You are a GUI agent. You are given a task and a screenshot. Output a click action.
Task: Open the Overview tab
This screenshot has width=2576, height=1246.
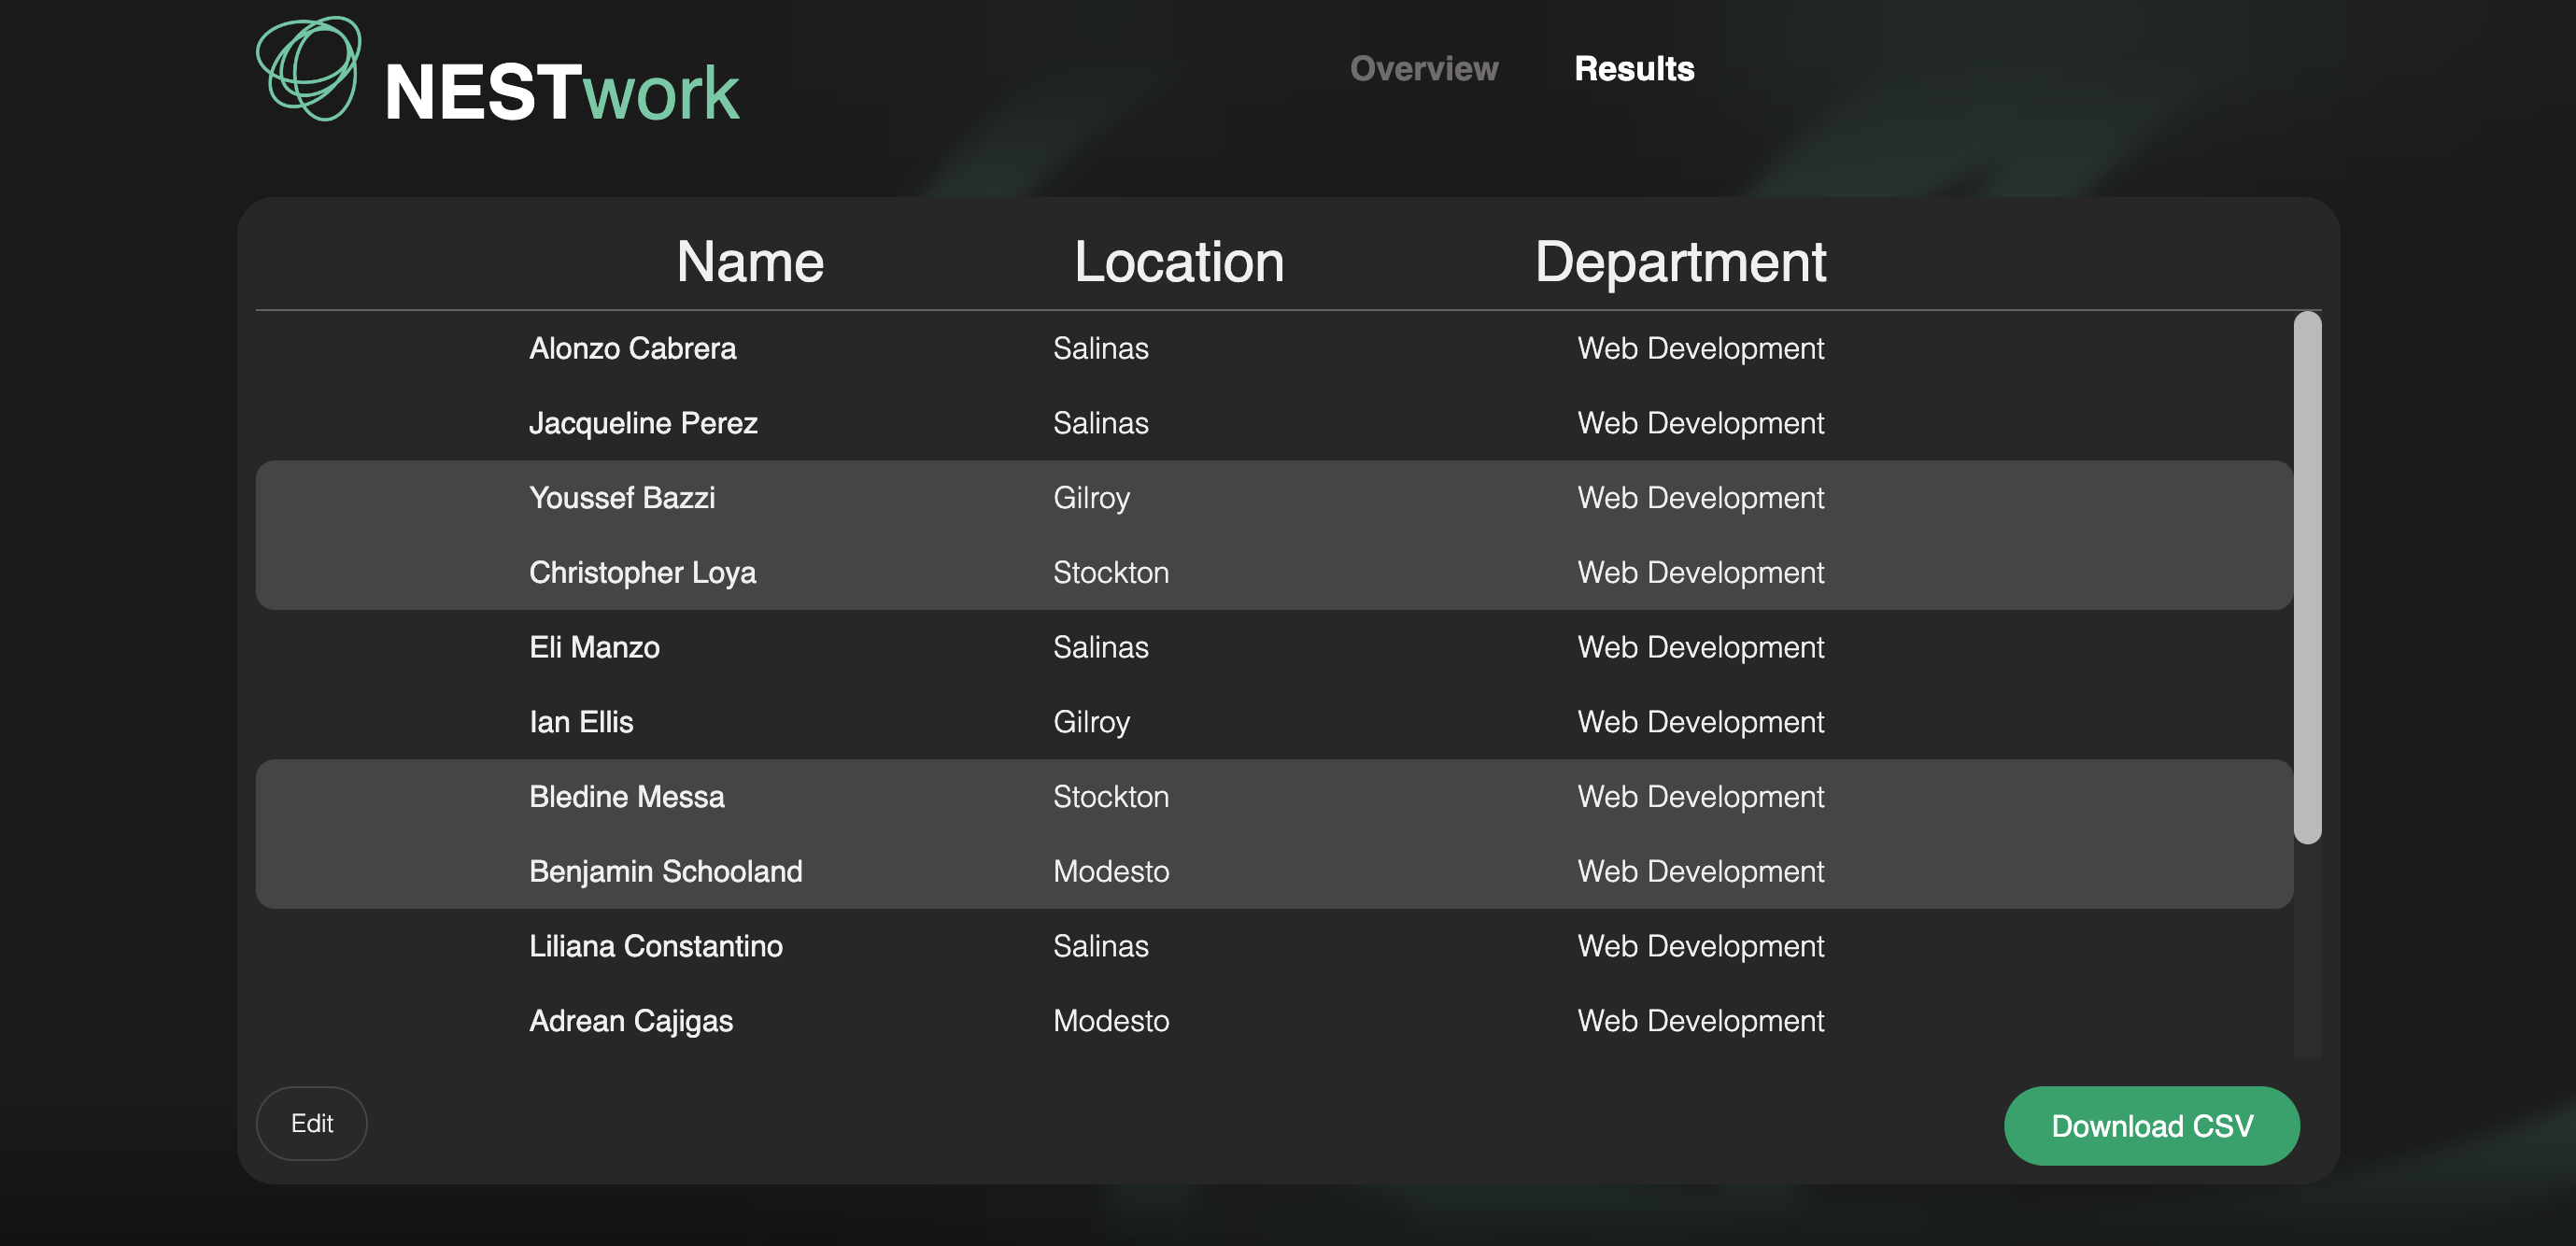pos(1423,68)
